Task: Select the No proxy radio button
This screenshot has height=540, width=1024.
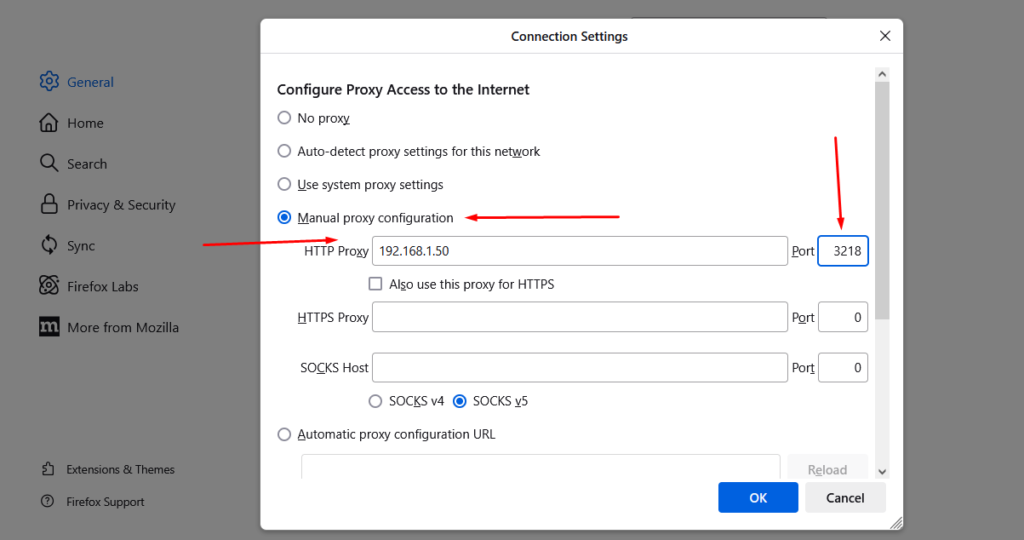Action: 285,118
